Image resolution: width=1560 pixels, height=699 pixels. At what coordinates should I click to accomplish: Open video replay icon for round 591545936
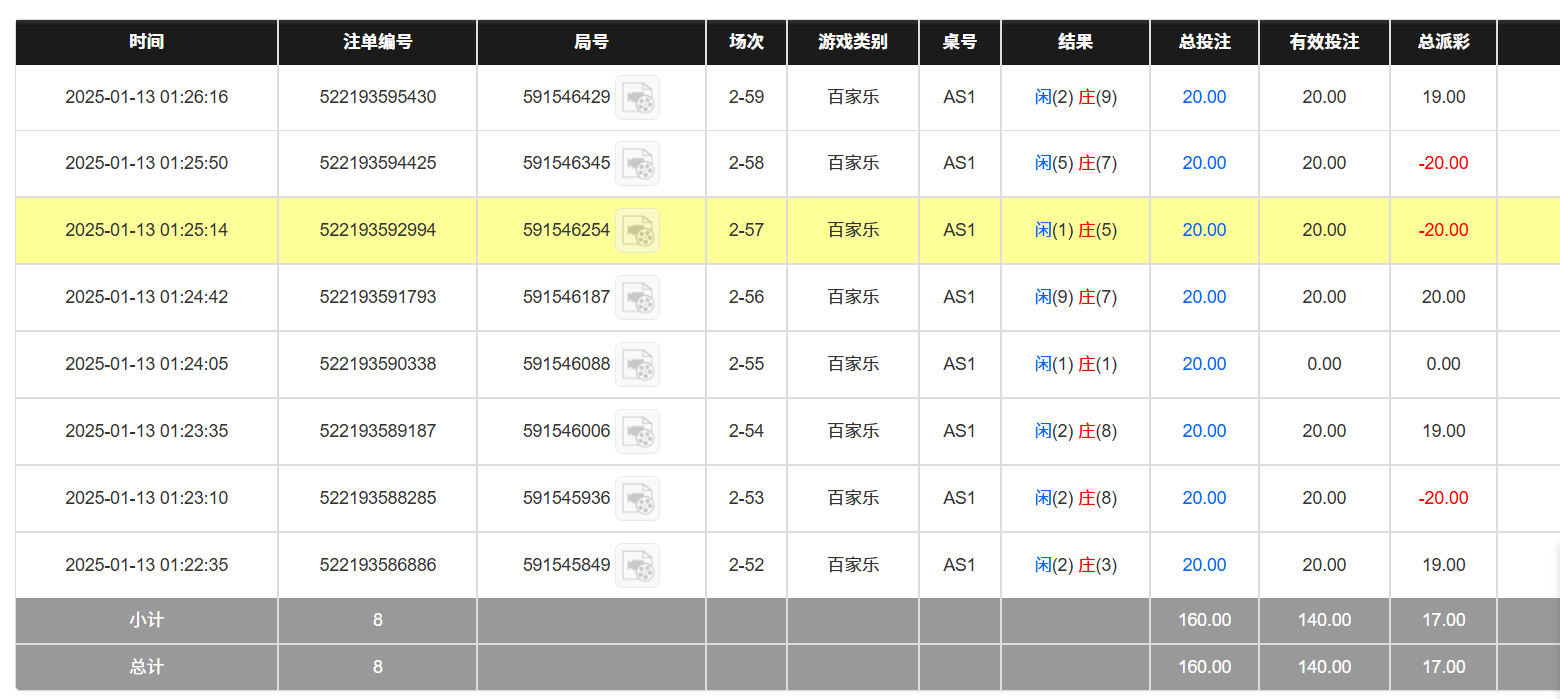(637, 498)
